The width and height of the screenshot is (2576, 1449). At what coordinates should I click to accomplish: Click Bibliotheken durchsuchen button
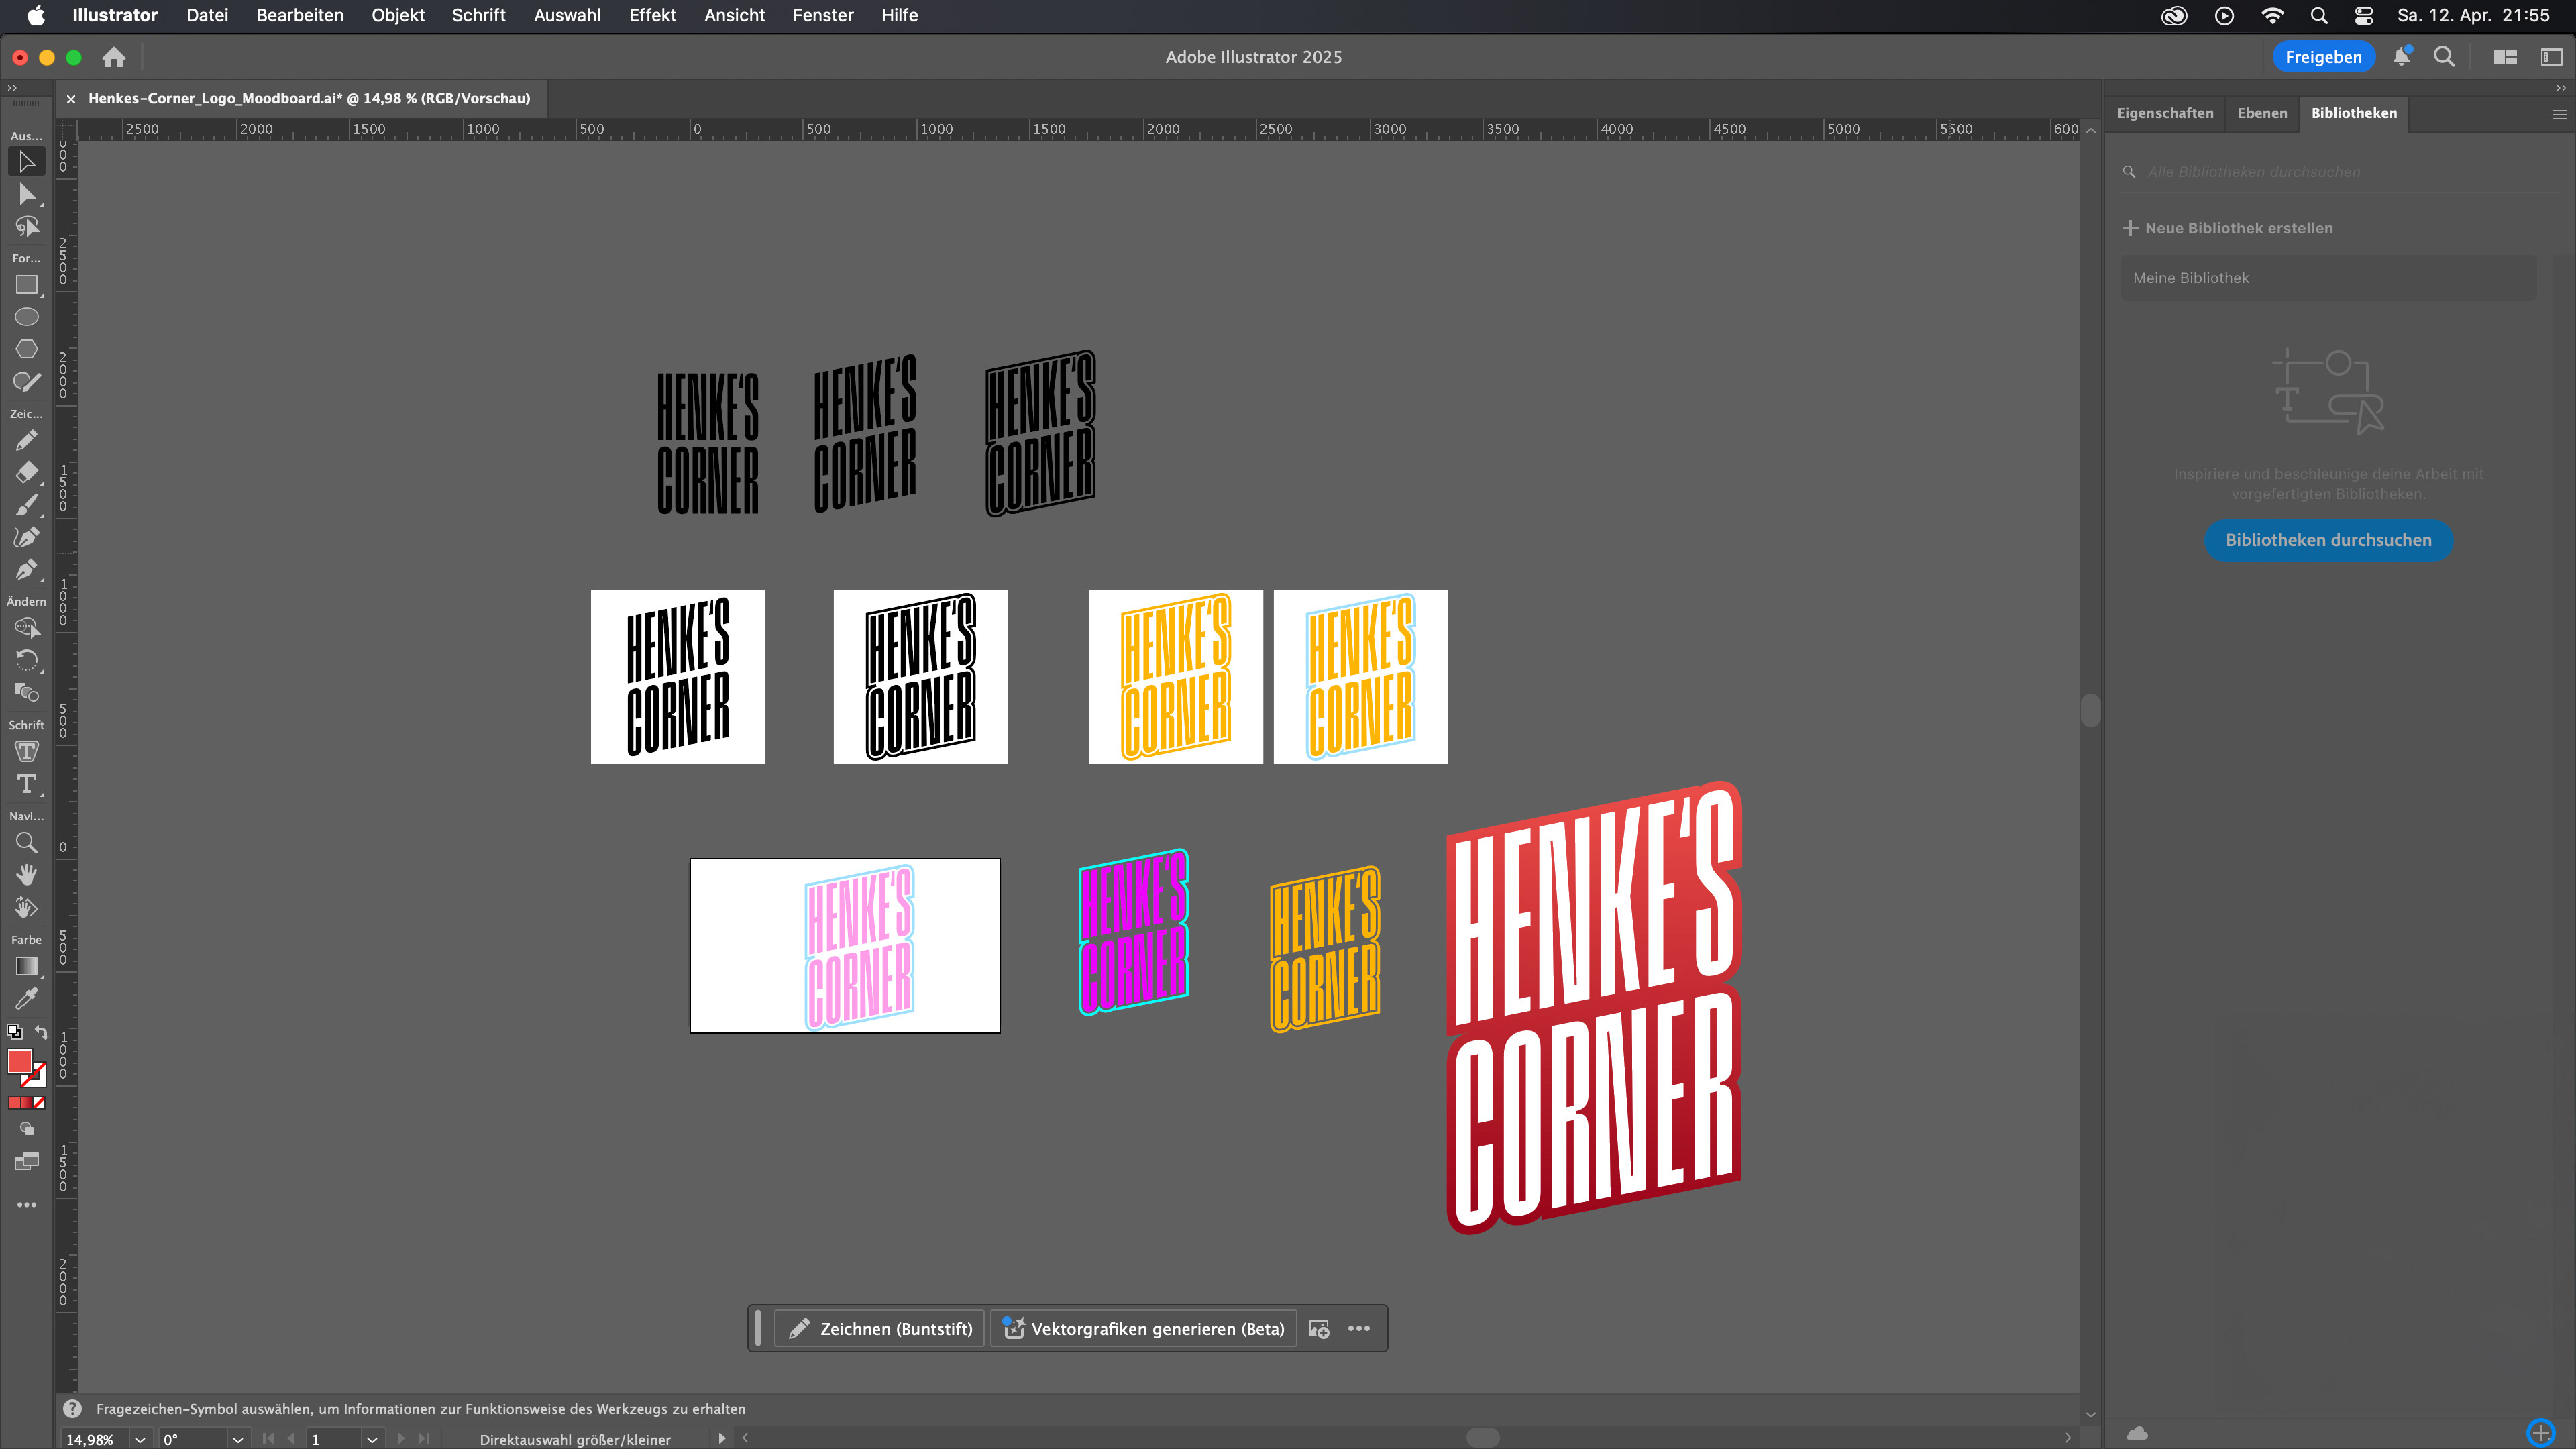pyautogui.click(x=2328, y=540)
